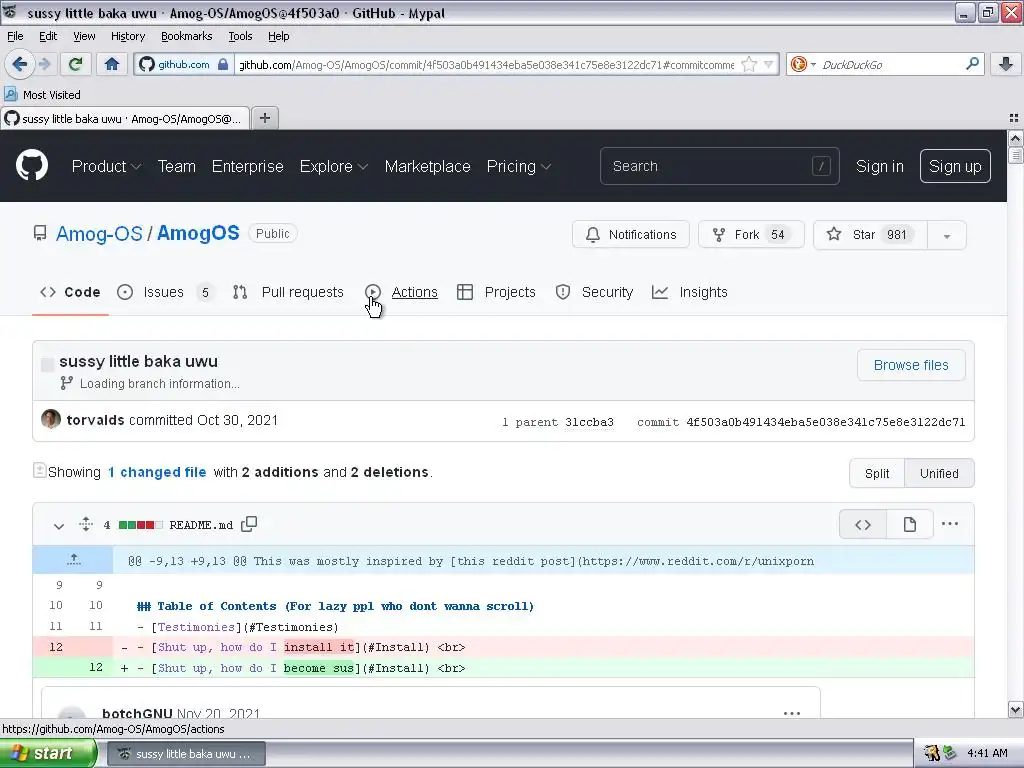Open the Edit menu
Viewport: 1024px width, 768px height.
(48, 36)
